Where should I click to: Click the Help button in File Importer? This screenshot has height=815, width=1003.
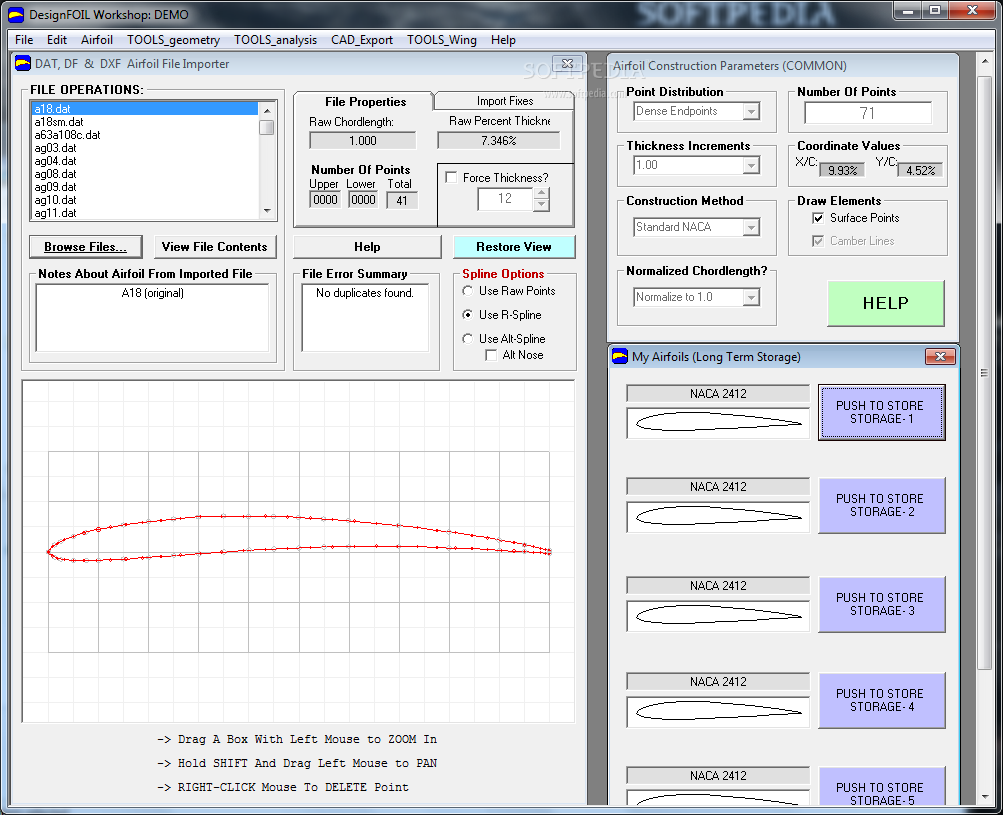(x=367, y=247)
